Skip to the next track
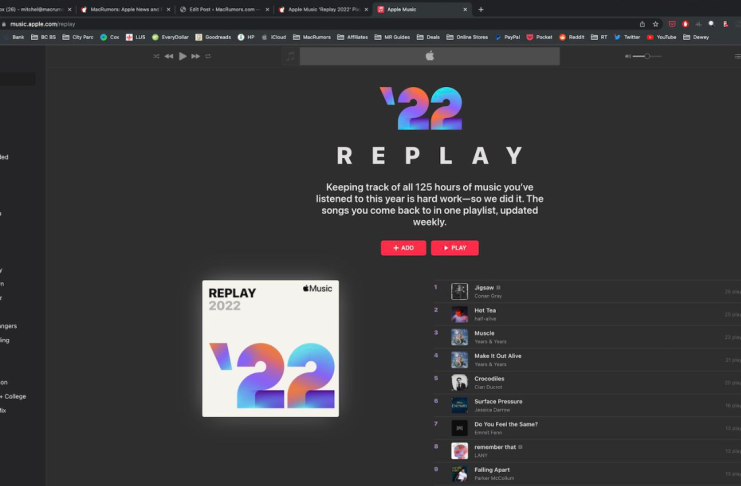The height and width of the screenshot is (486, 741). click(196, 56)
